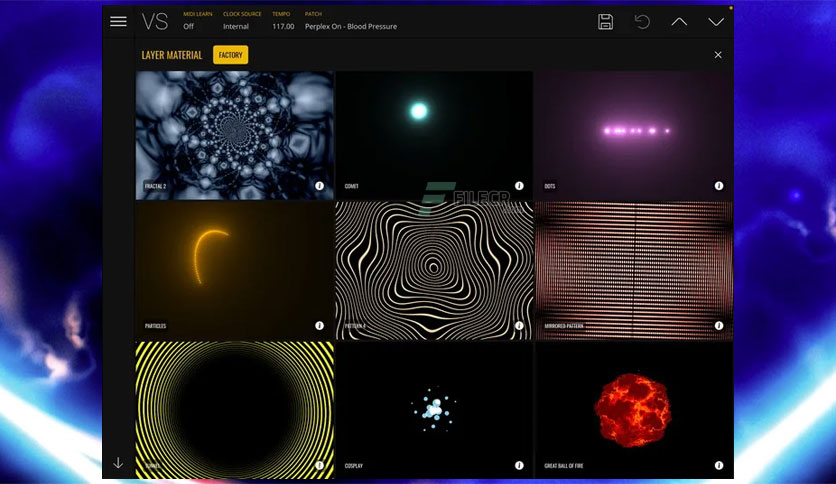
Task: Click the info icon on the Dots thumbnail
Action: 718,186
